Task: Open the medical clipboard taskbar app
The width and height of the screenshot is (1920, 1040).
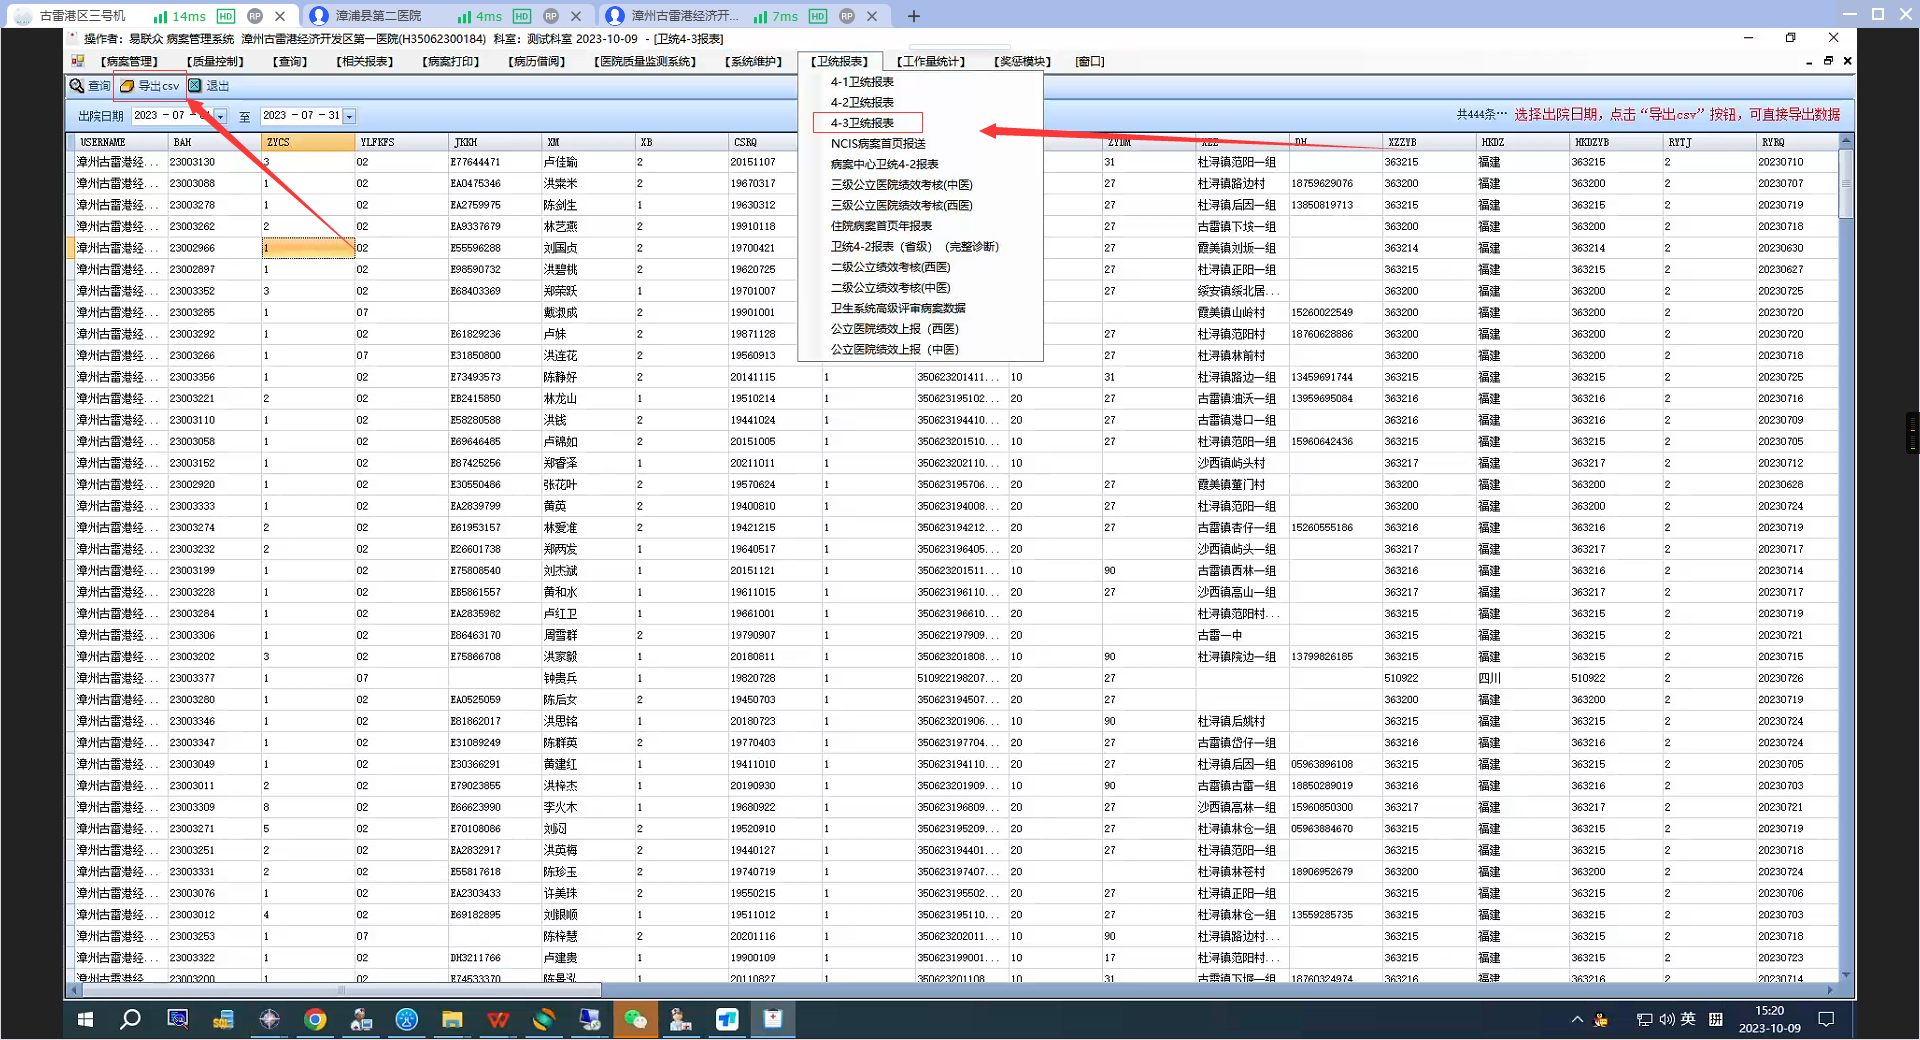Action: point(773,1019)
